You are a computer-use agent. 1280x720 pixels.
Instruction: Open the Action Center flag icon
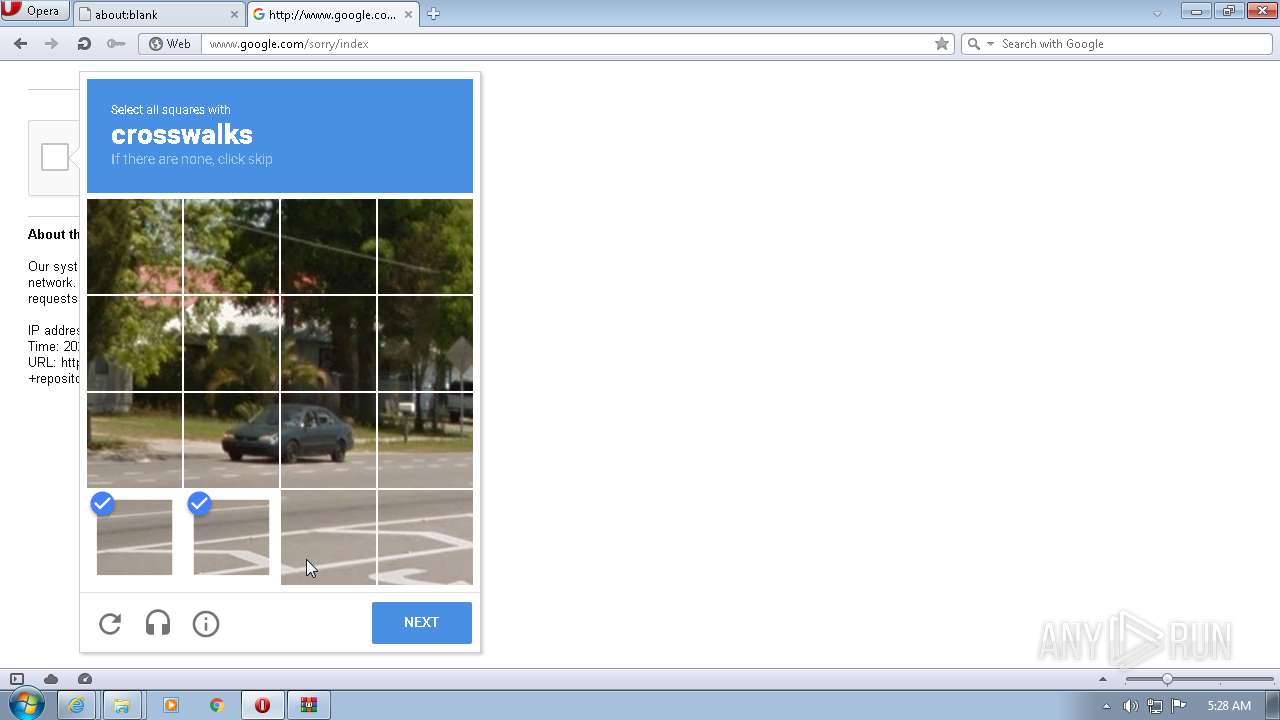pyautogui.click(x=1180, y=706)
